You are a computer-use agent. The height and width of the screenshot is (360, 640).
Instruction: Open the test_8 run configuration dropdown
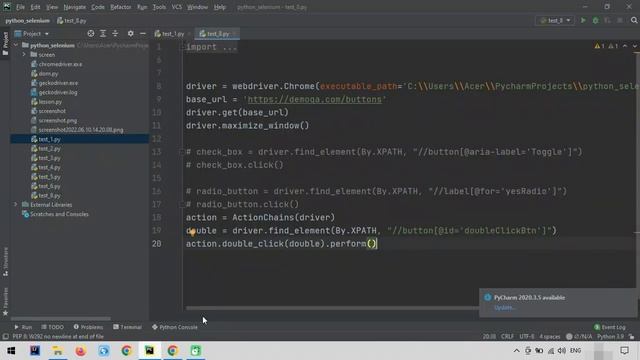click(556, 20)
